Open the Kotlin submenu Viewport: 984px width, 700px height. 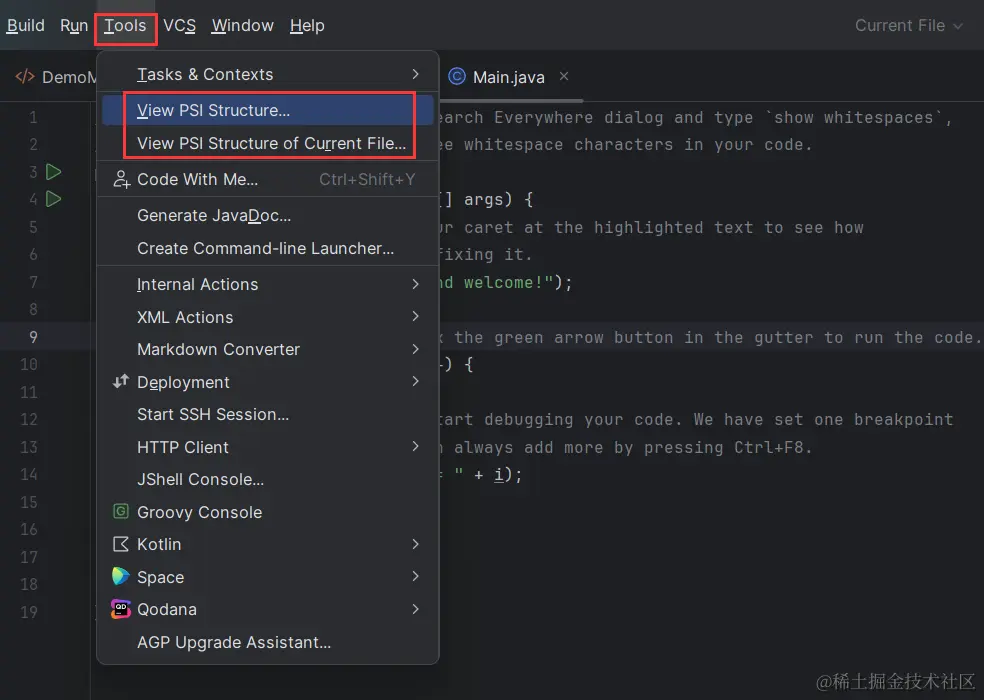tap(268, 544)
